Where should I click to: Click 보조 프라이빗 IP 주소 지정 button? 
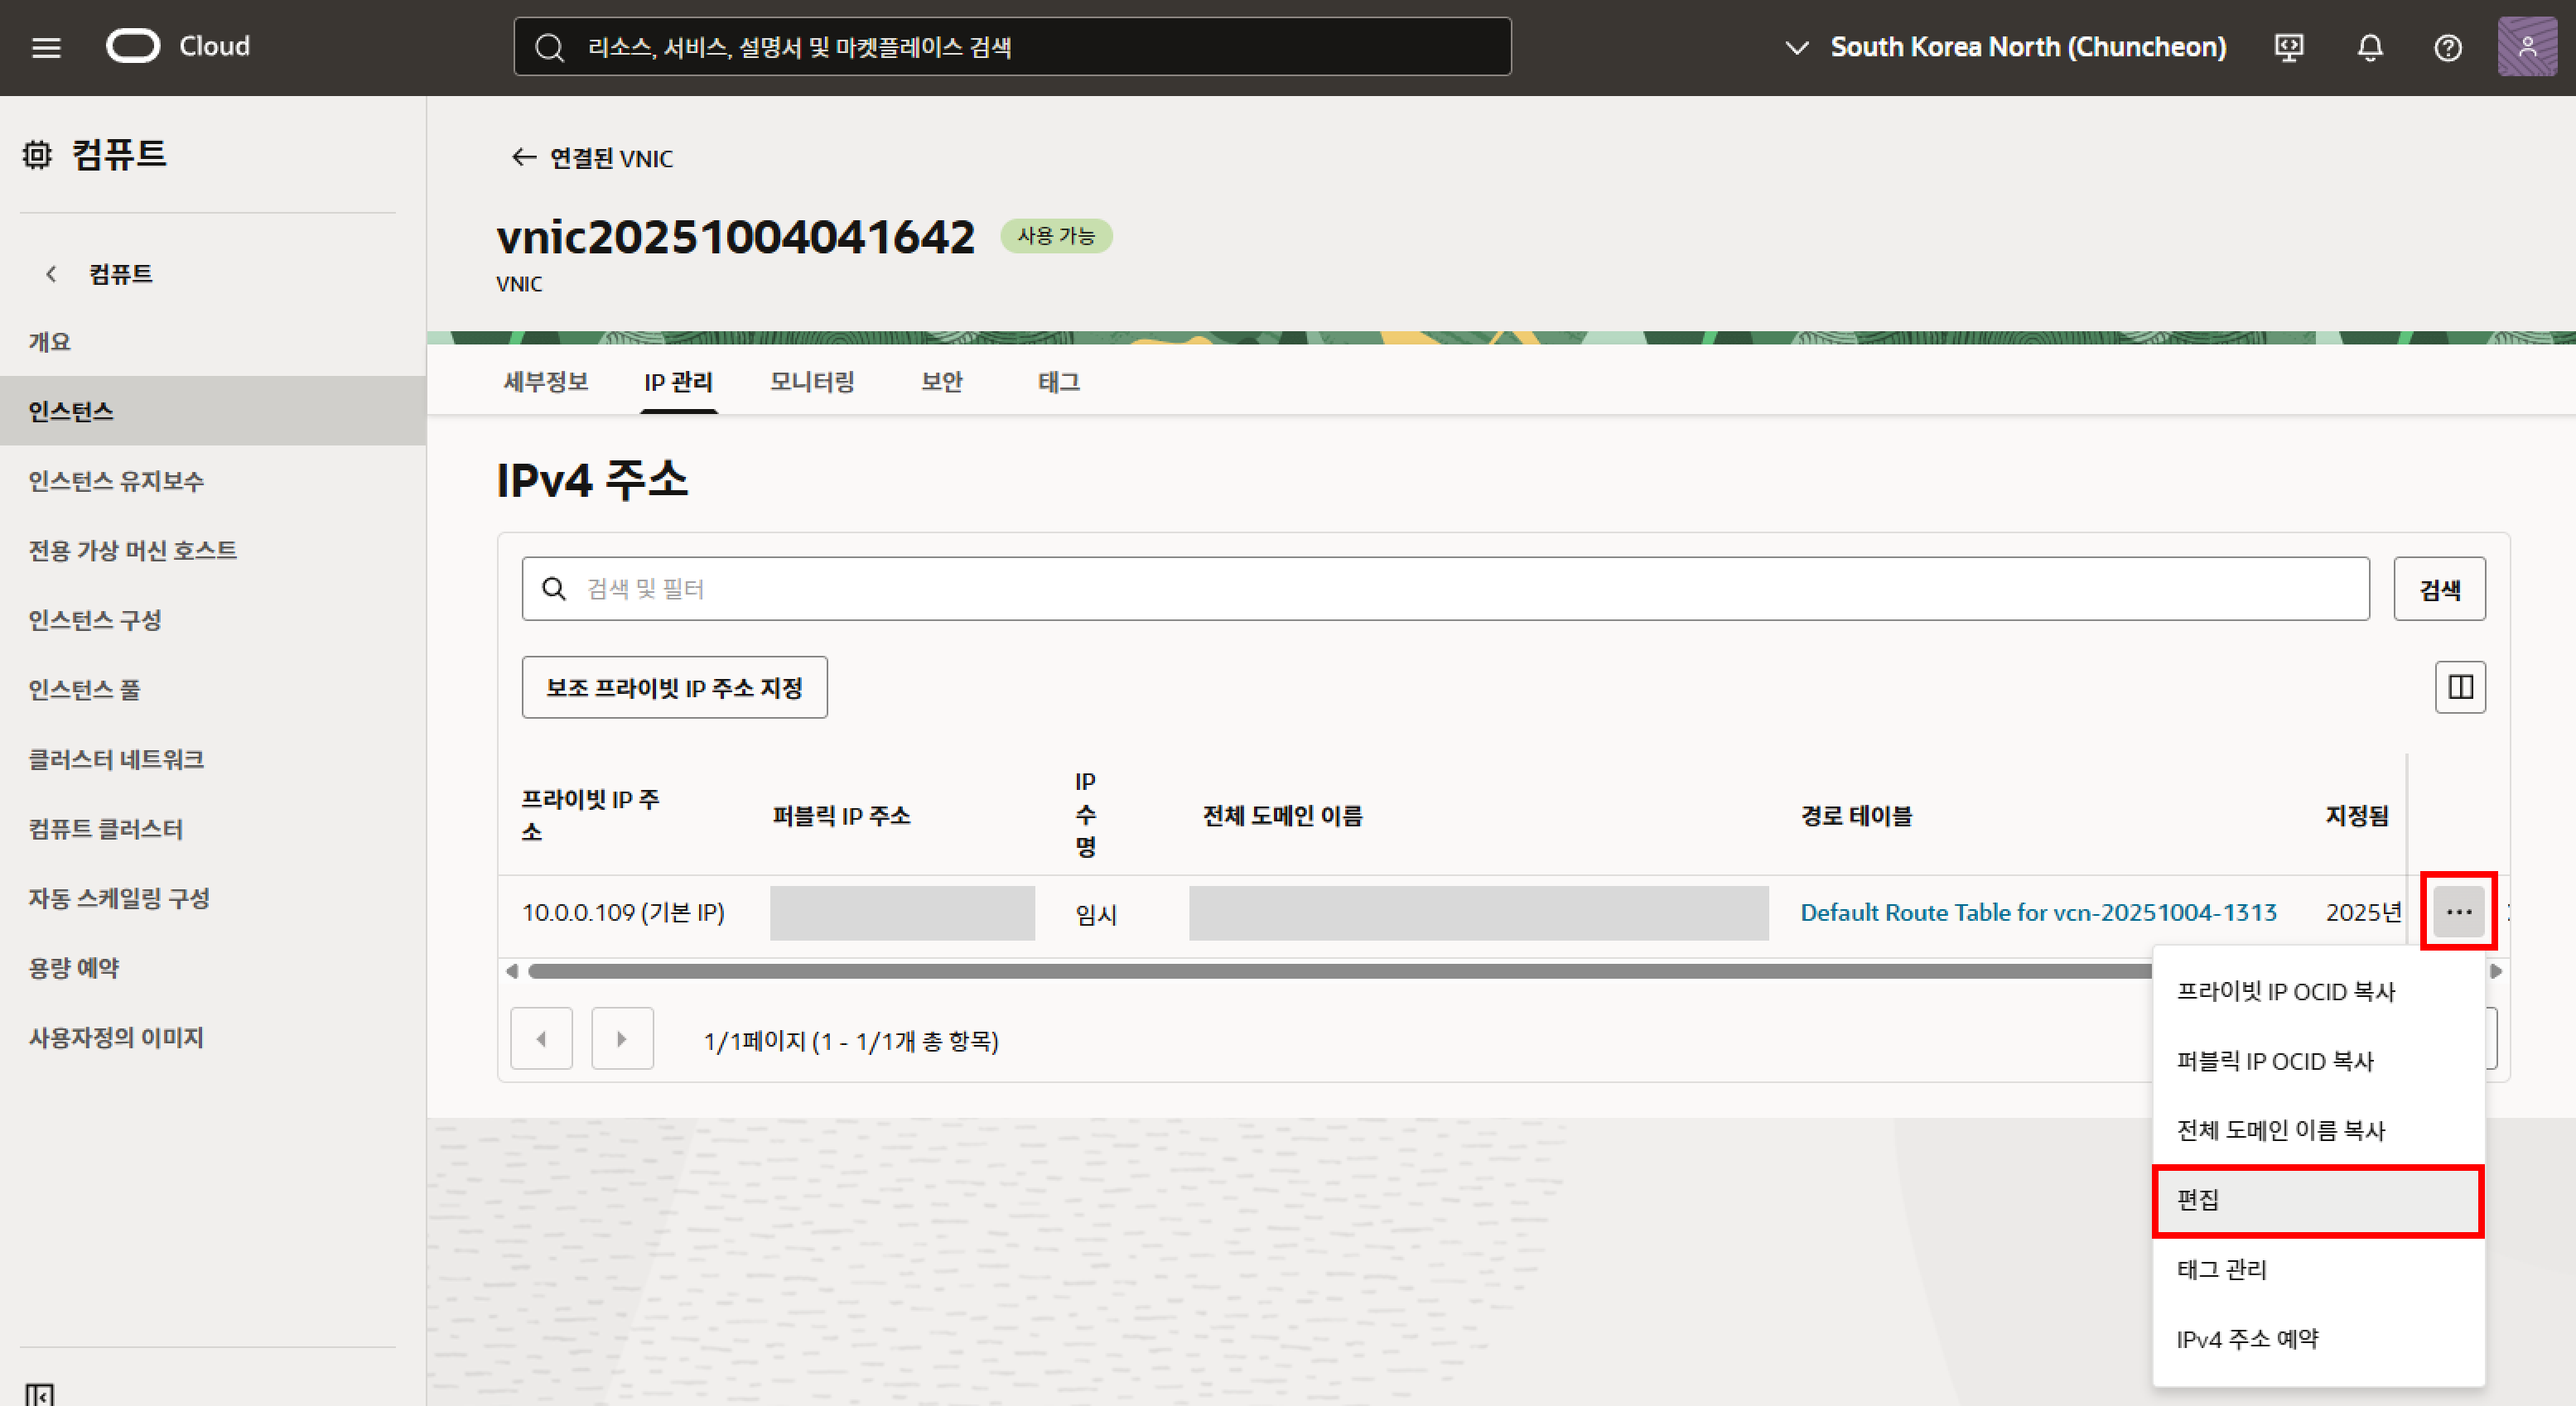coord(674,688)
